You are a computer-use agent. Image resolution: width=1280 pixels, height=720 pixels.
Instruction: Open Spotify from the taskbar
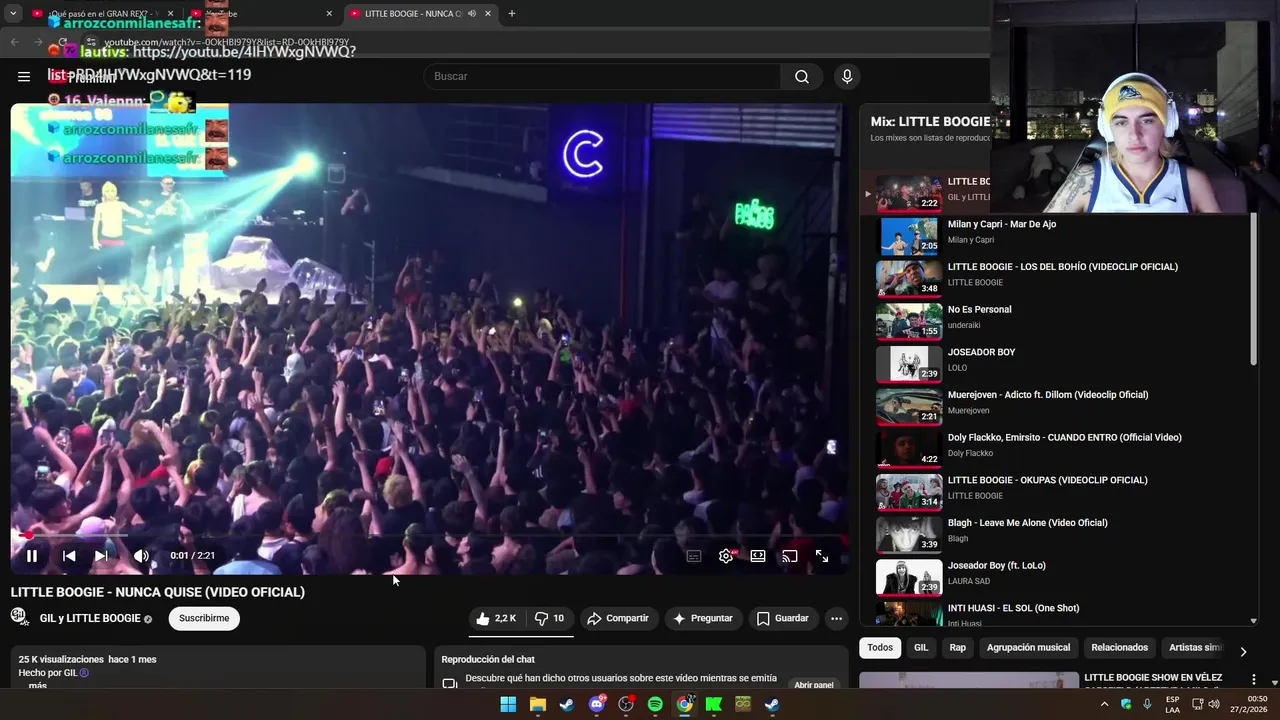click(655, 705)
